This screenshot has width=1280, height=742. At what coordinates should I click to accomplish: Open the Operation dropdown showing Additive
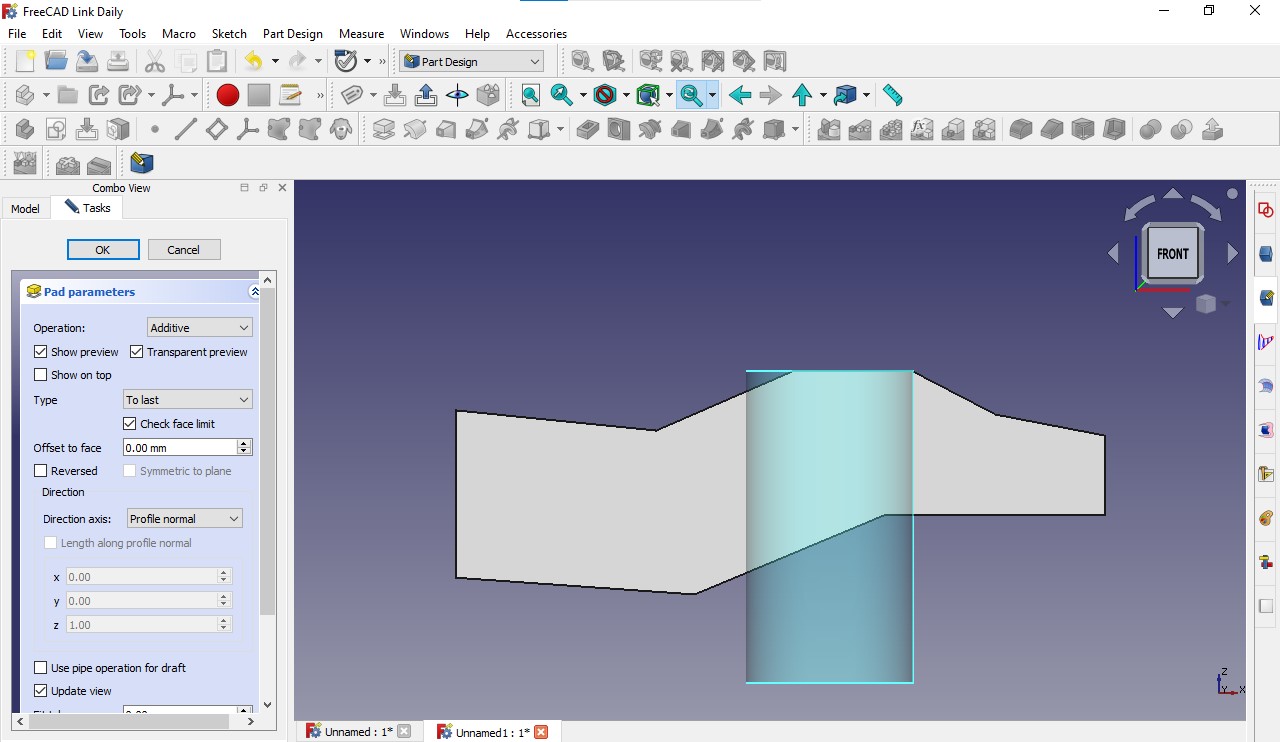[198, 327]
